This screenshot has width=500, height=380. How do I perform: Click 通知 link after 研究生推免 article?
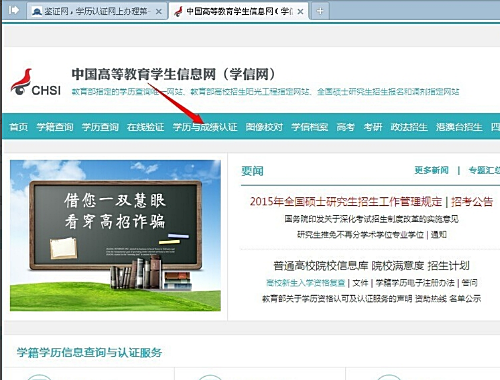[x=438, y=235]
